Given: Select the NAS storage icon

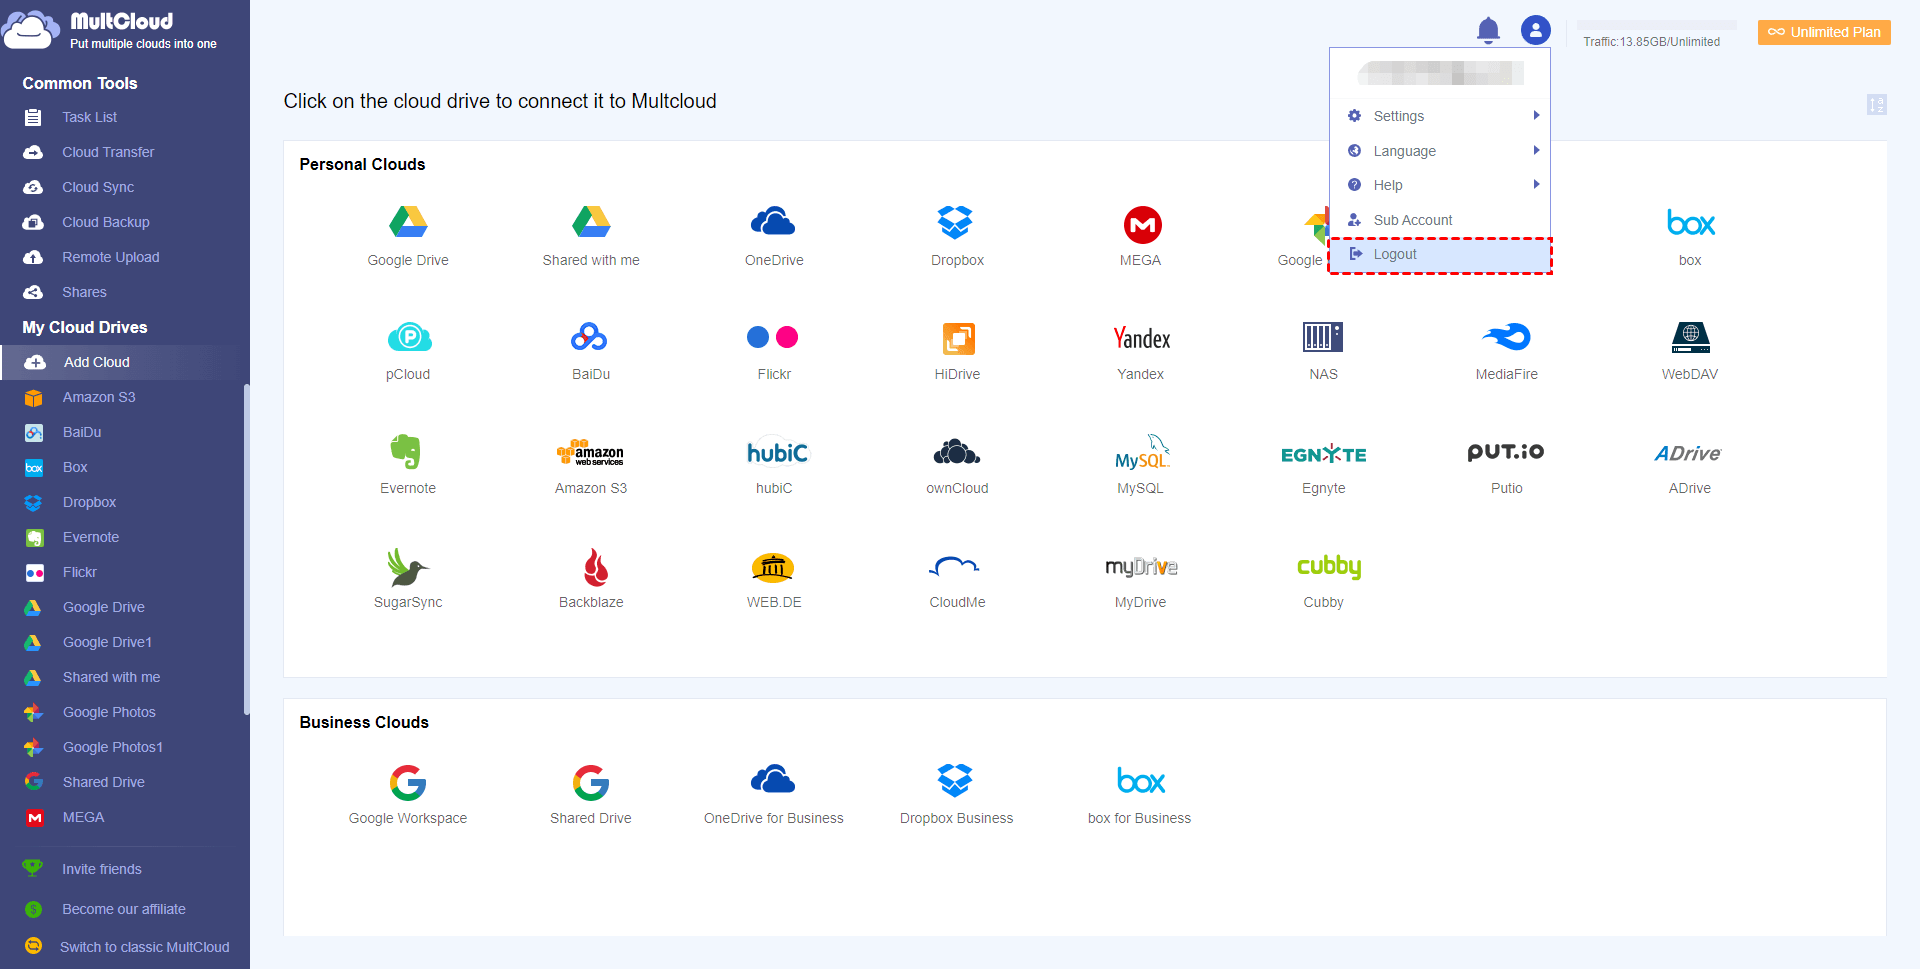Looking at the screenshot, I should (x=1323, y=337).
